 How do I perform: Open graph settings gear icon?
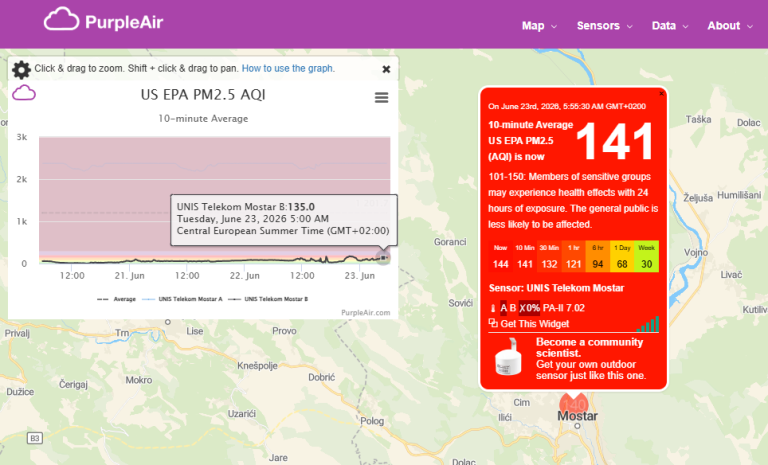pos(21,70)
